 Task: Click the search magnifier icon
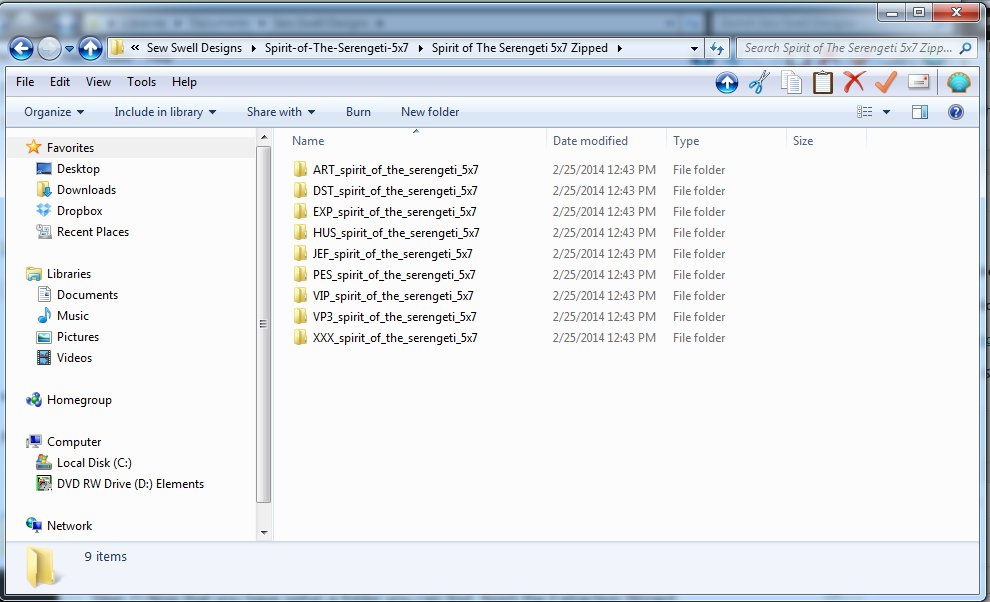(x=965, y=48)
